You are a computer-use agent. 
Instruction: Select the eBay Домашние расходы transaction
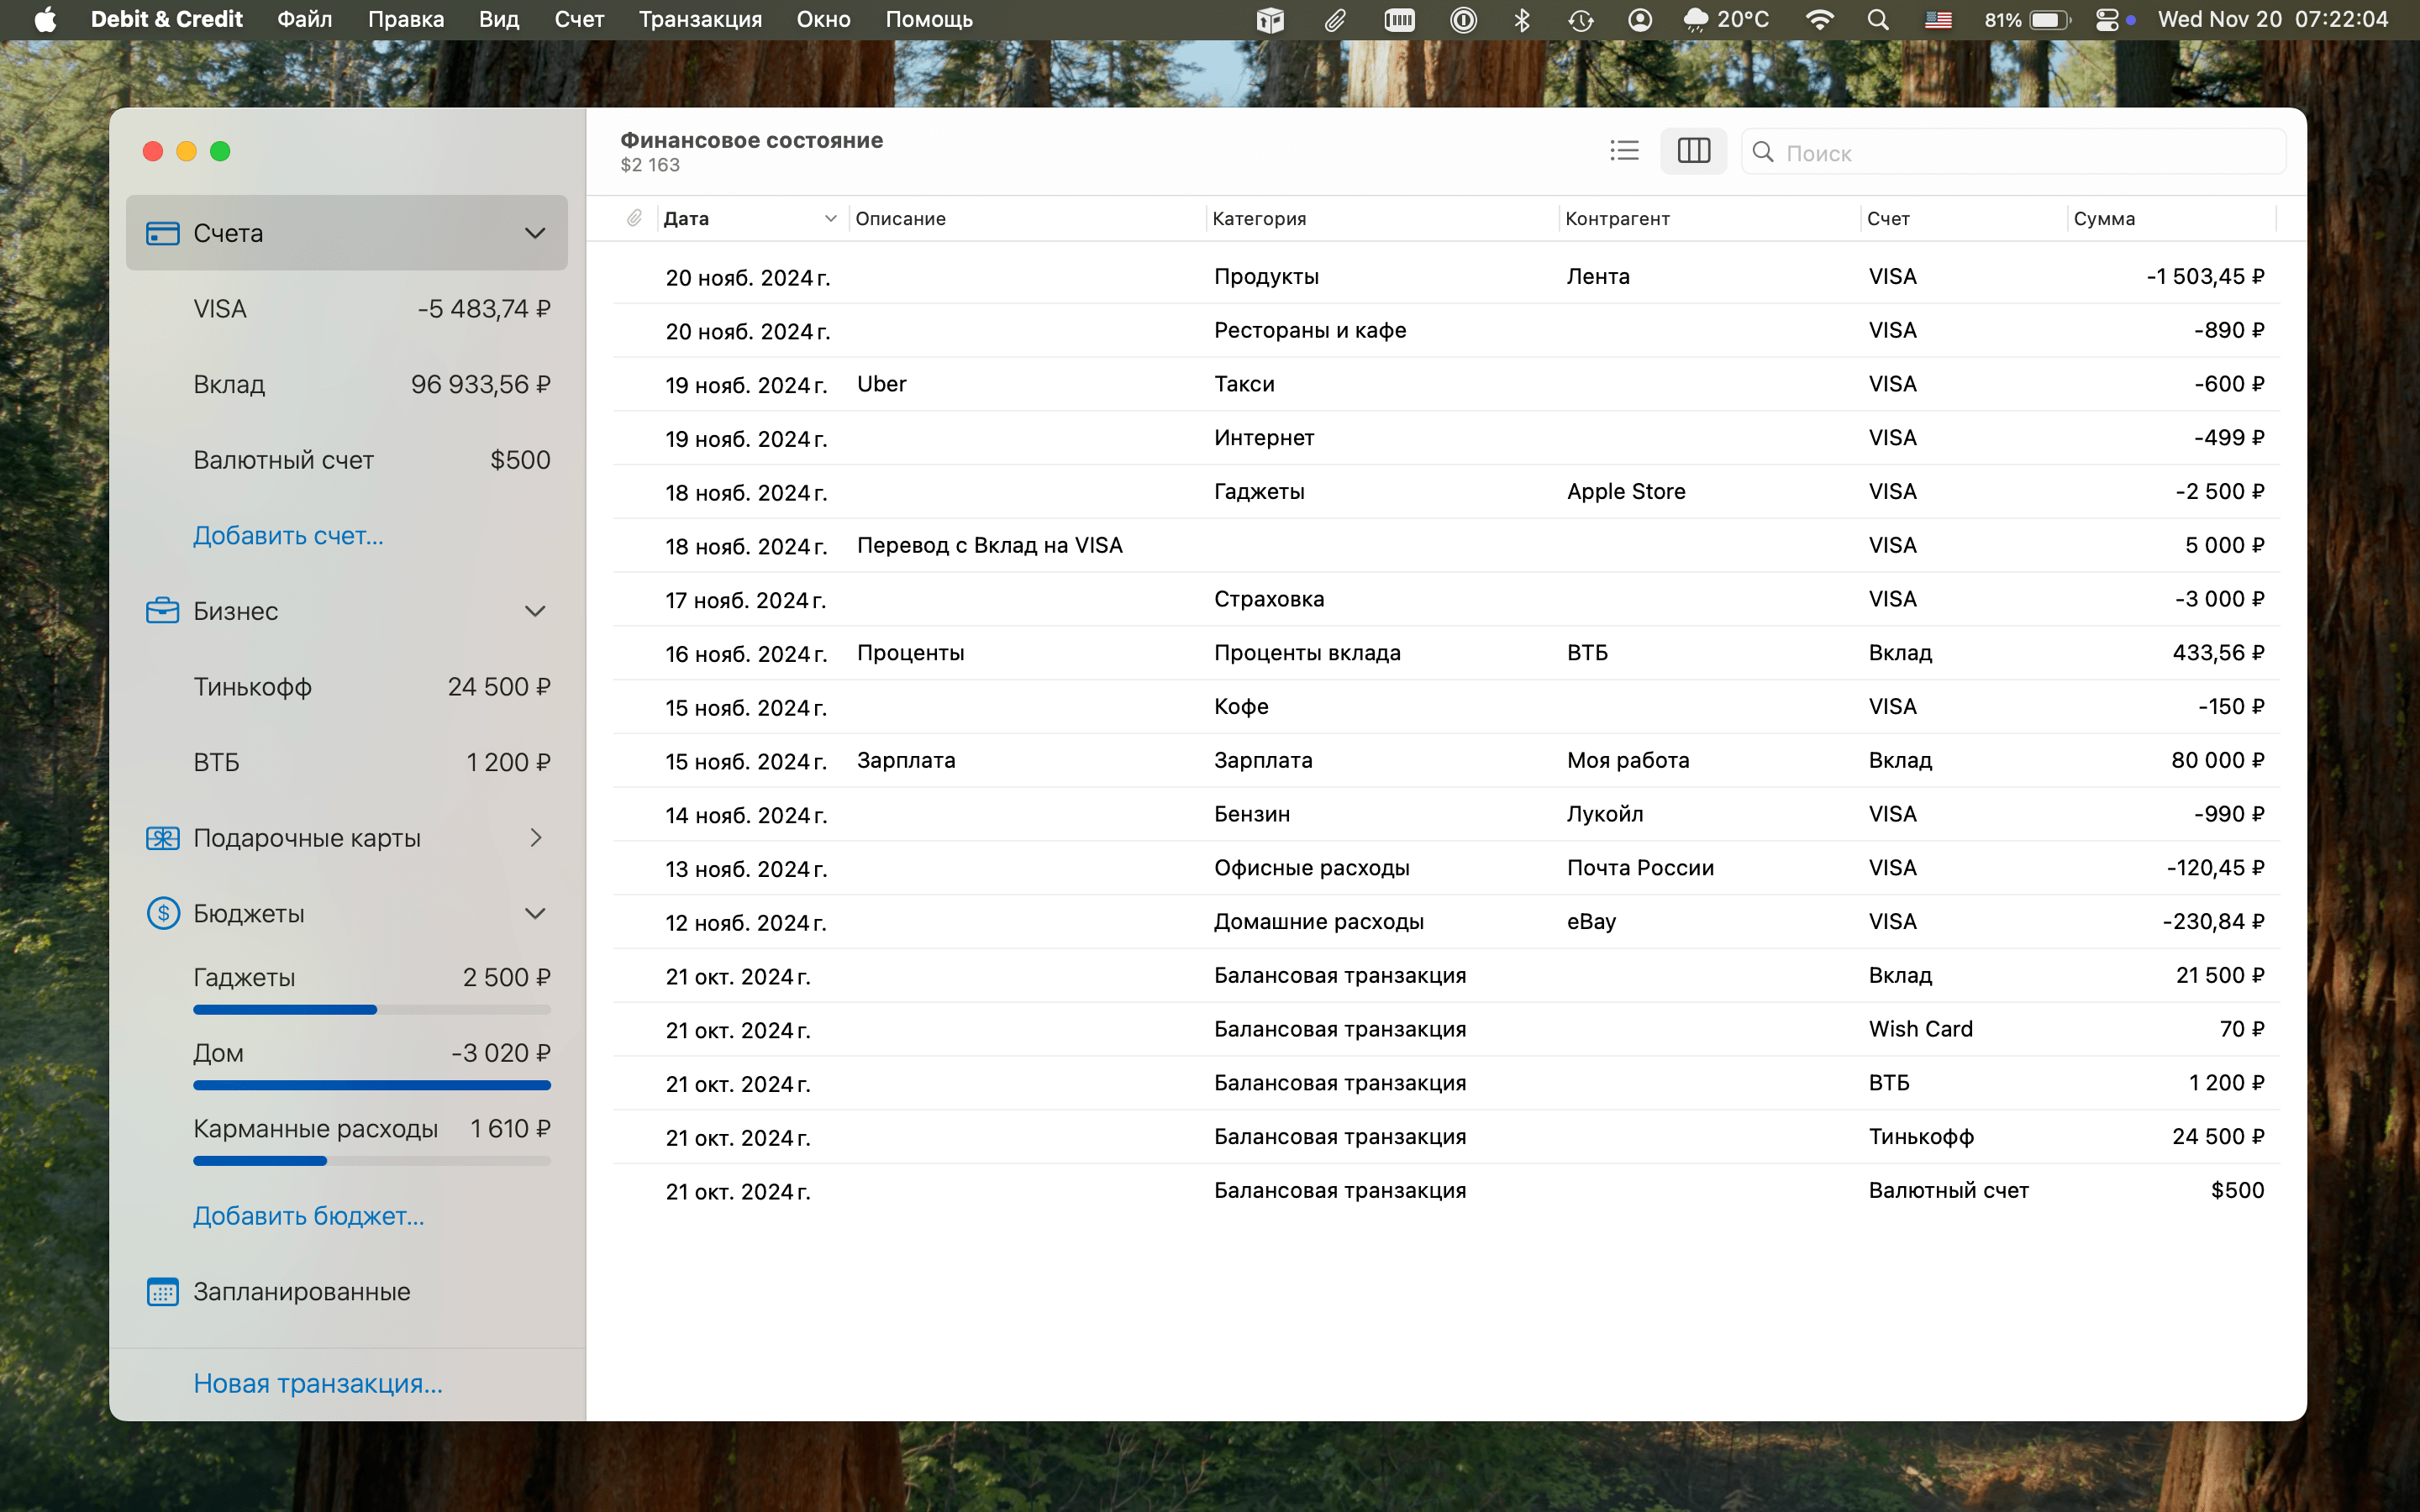1446,921
